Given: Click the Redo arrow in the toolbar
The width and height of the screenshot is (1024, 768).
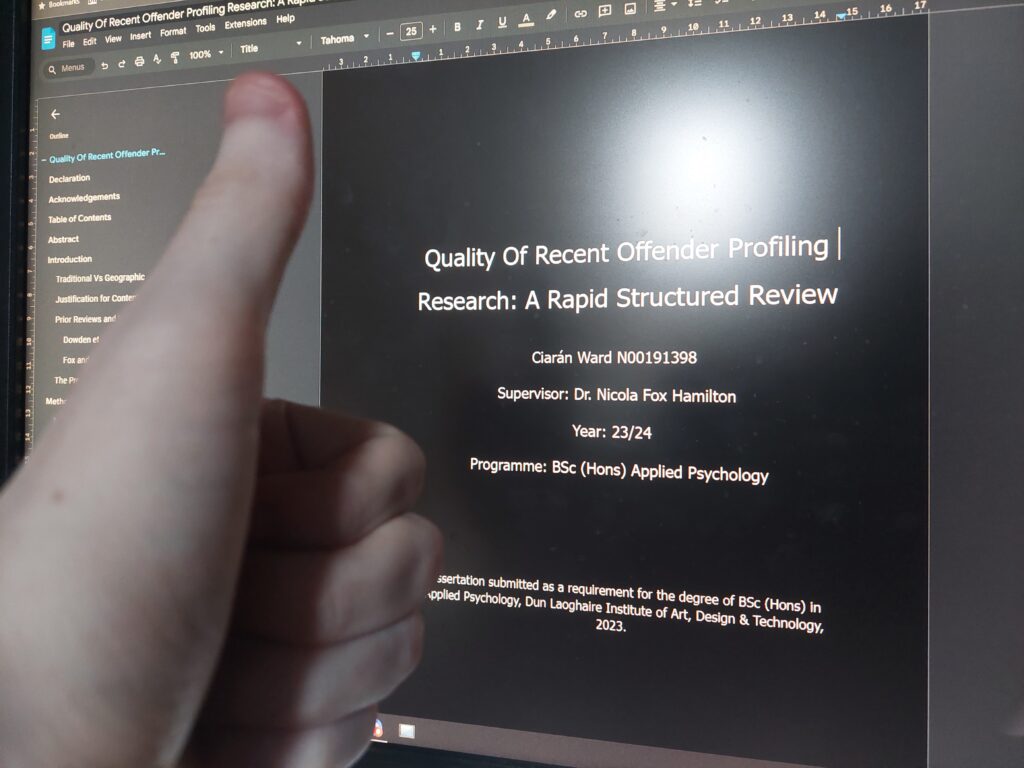Looking at the screenshot, I should (x=122, y=63).
